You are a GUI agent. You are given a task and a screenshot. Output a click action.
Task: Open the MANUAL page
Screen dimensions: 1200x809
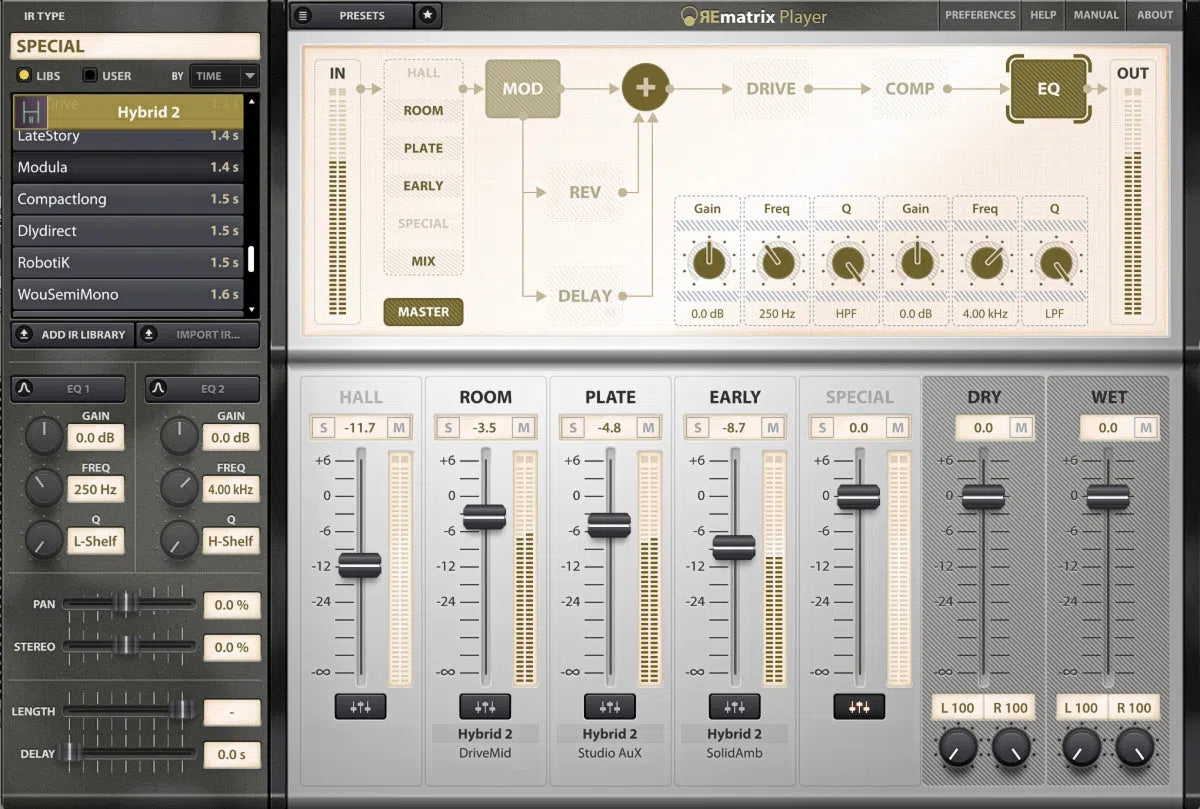click(1095, 15)
